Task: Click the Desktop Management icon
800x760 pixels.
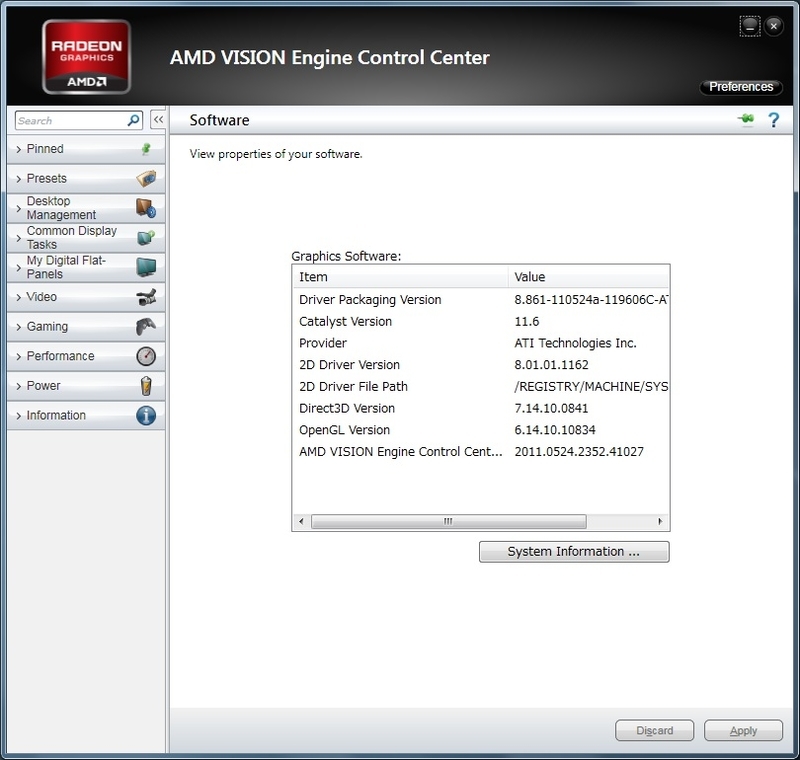Action: (x=146, y=208)
